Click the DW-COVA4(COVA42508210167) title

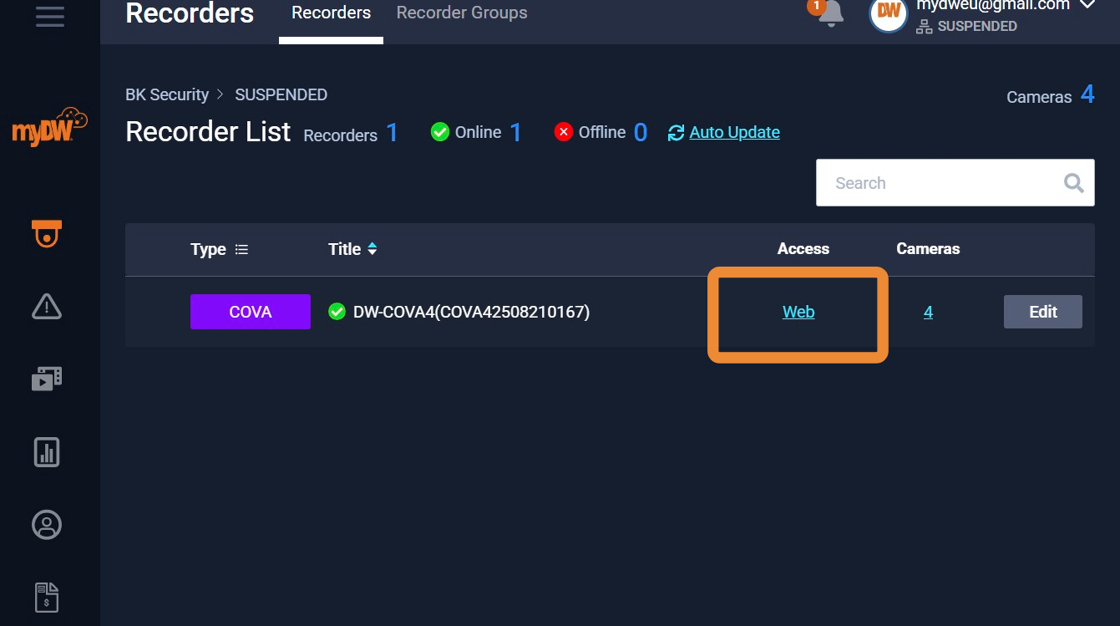tap(471, 312)
